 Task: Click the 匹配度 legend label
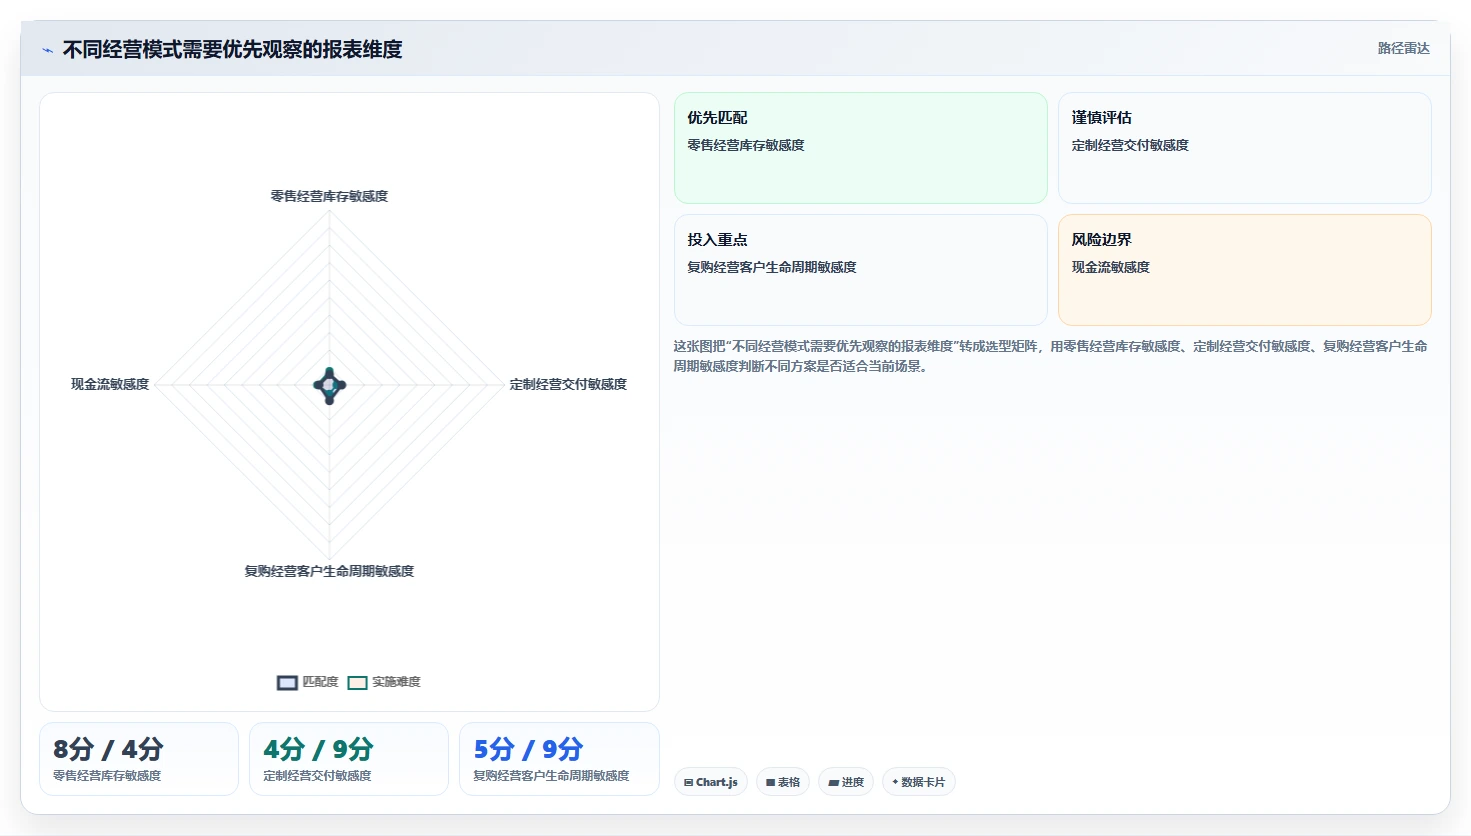coord(320,682)
